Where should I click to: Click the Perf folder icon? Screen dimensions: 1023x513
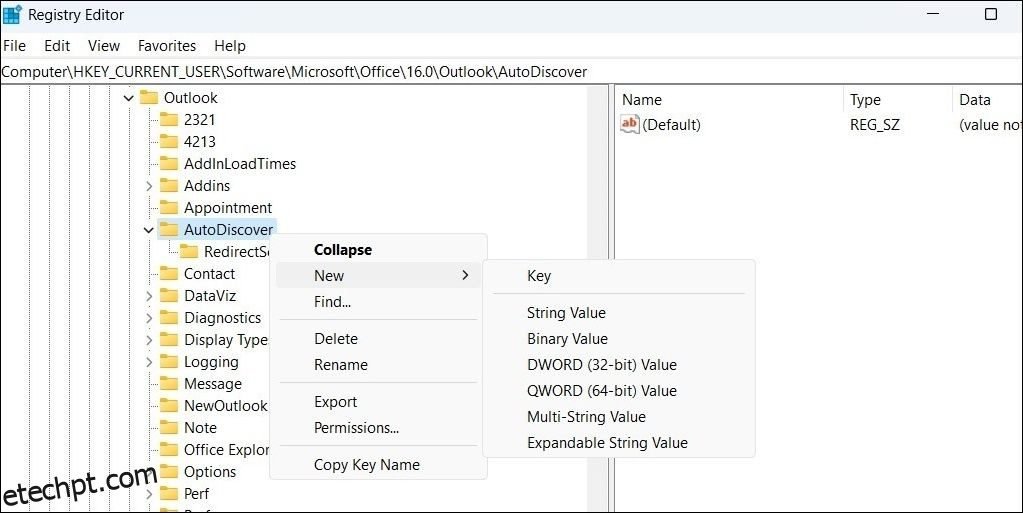pyautogui.click(x=170, y=493)
